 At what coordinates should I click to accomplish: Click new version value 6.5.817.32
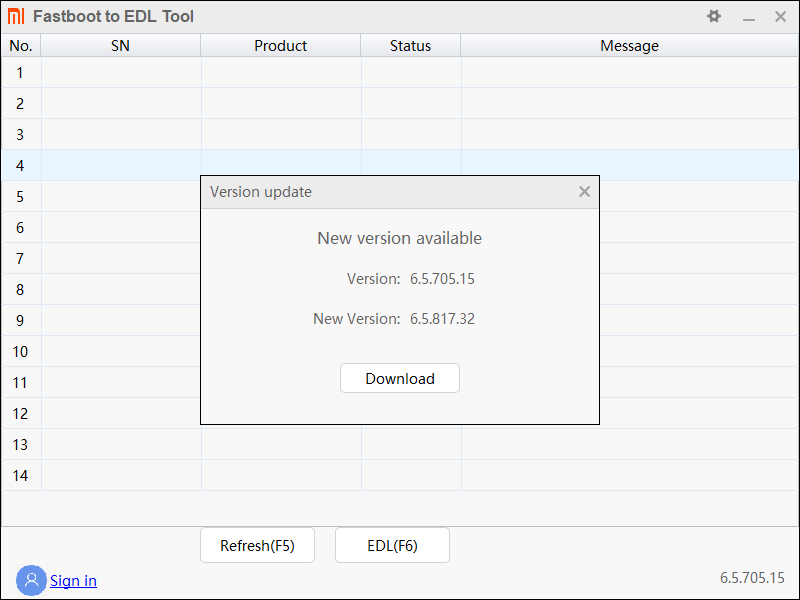click(x=442, y=318)
